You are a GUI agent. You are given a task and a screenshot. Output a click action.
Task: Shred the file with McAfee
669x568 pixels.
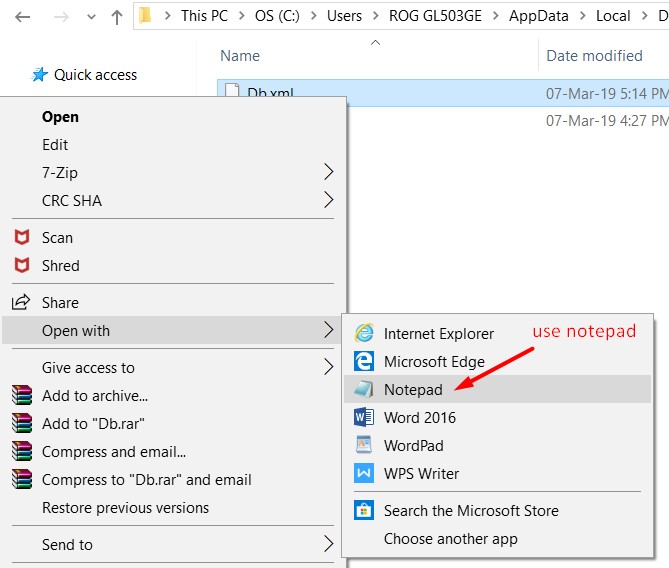60,265
